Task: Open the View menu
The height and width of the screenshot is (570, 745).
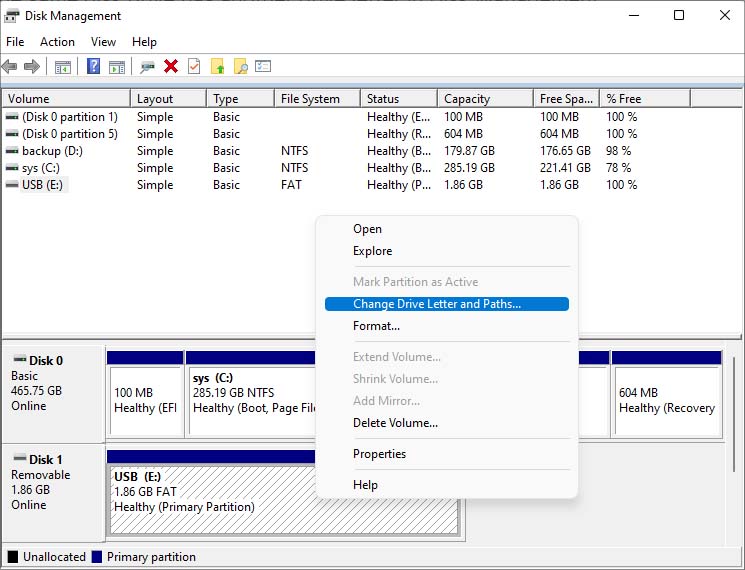Action: tap(103, 42)
